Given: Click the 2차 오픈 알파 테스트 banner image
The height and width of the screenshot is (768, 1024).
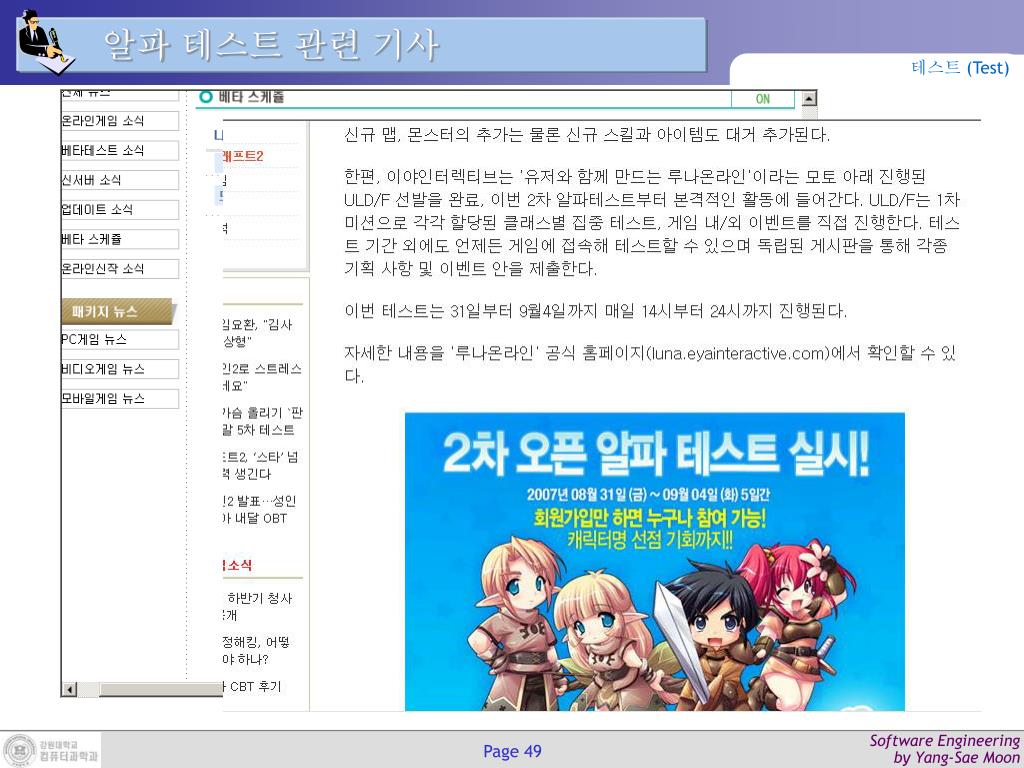Looking at the screenshot, I should [654, 562].
